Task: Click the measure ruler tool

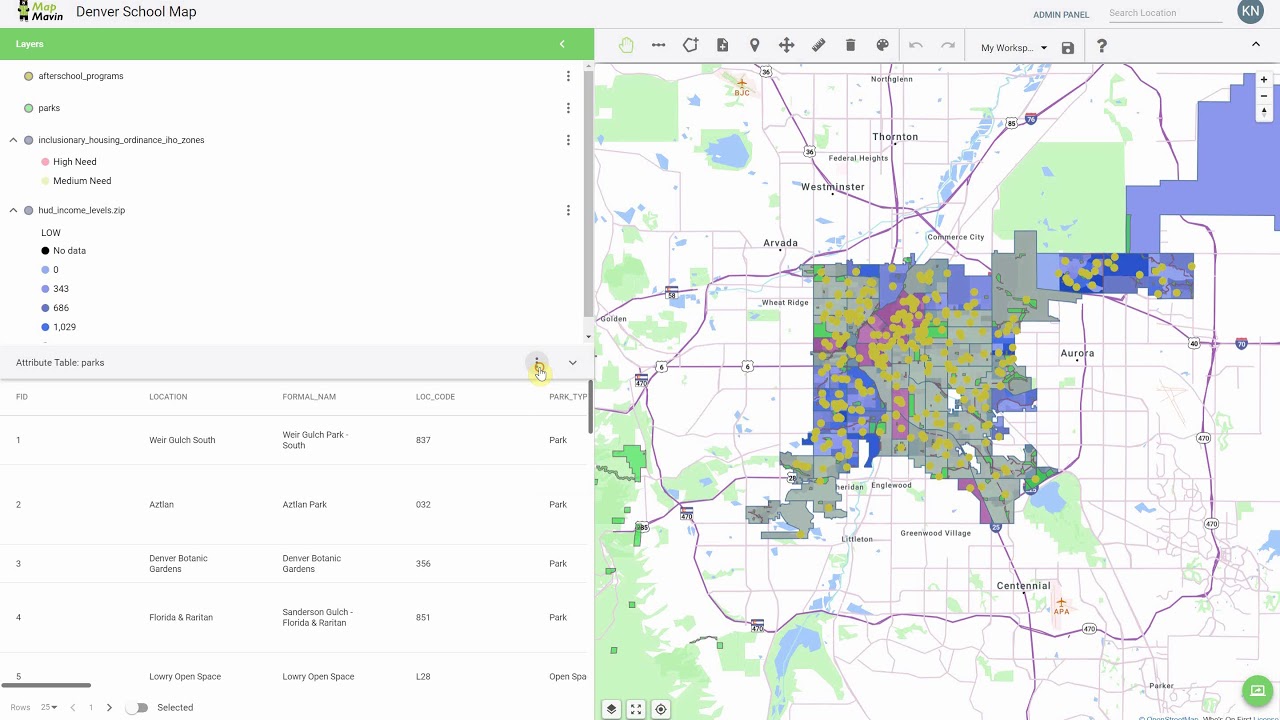Action: click(818, 45)
